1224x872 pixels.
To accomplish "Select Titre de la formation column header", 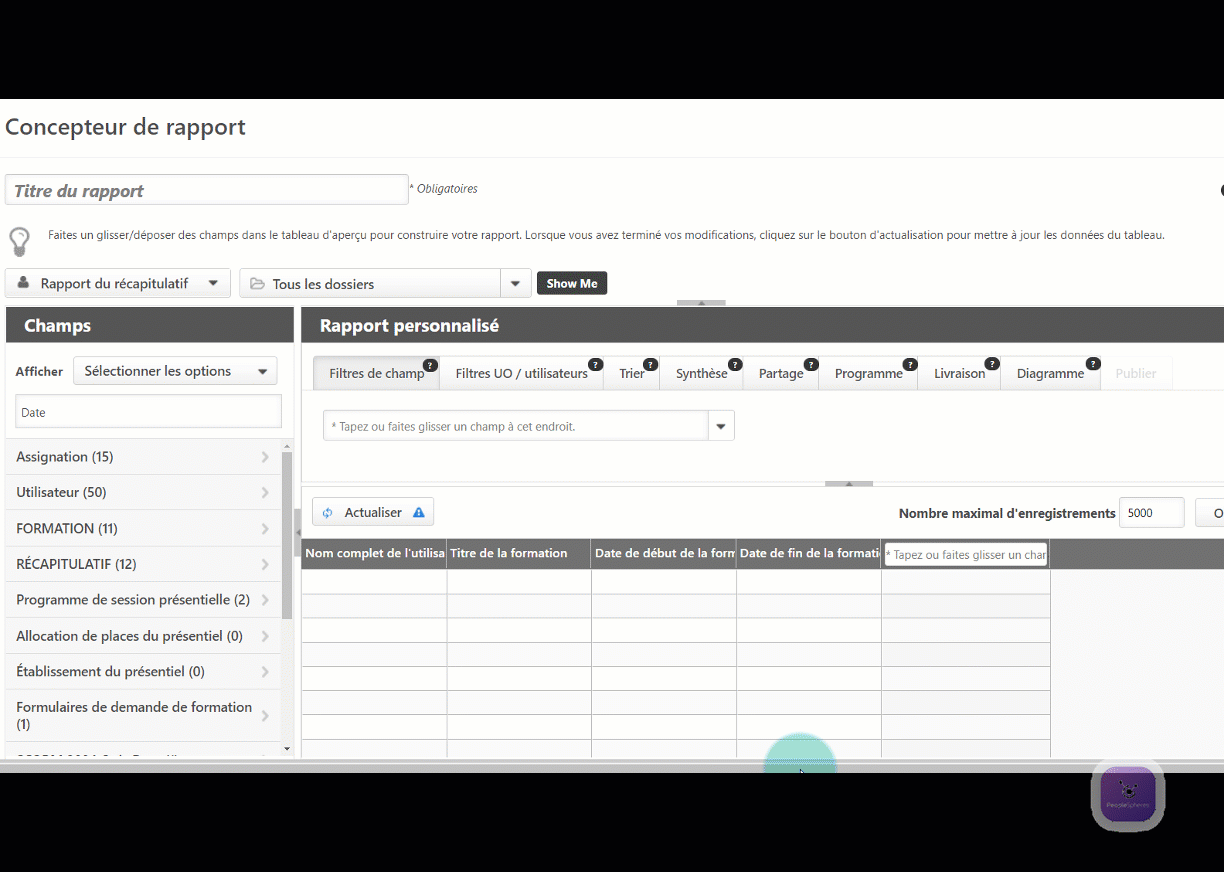I will click(x=519, y=553).
